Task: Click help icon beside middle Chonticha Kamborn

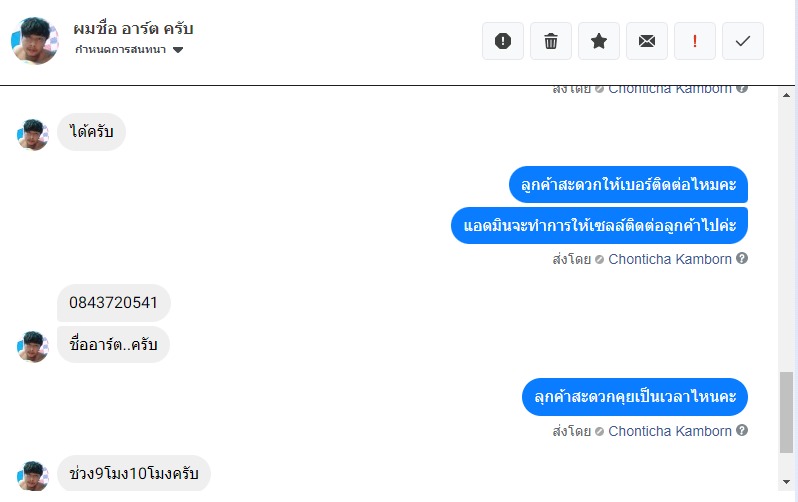Action: 742,259
